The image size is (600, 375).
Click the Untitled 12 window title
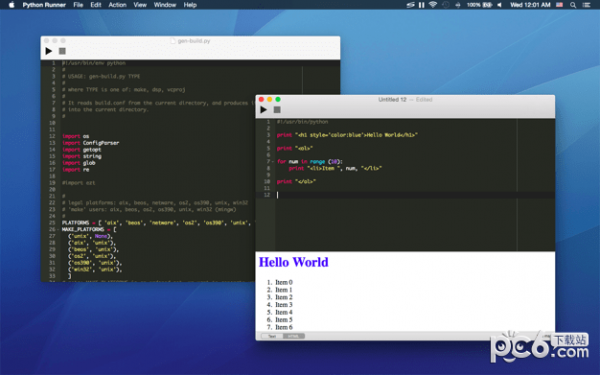tap(392, 99)
